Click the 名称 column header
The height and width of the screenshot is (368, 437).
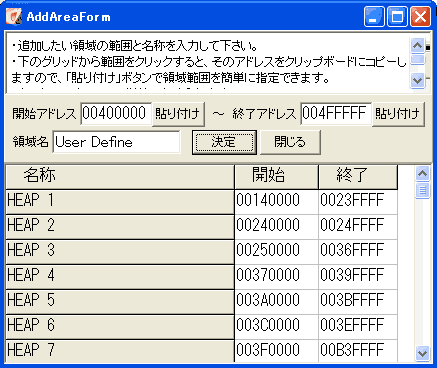coord(120,177)
